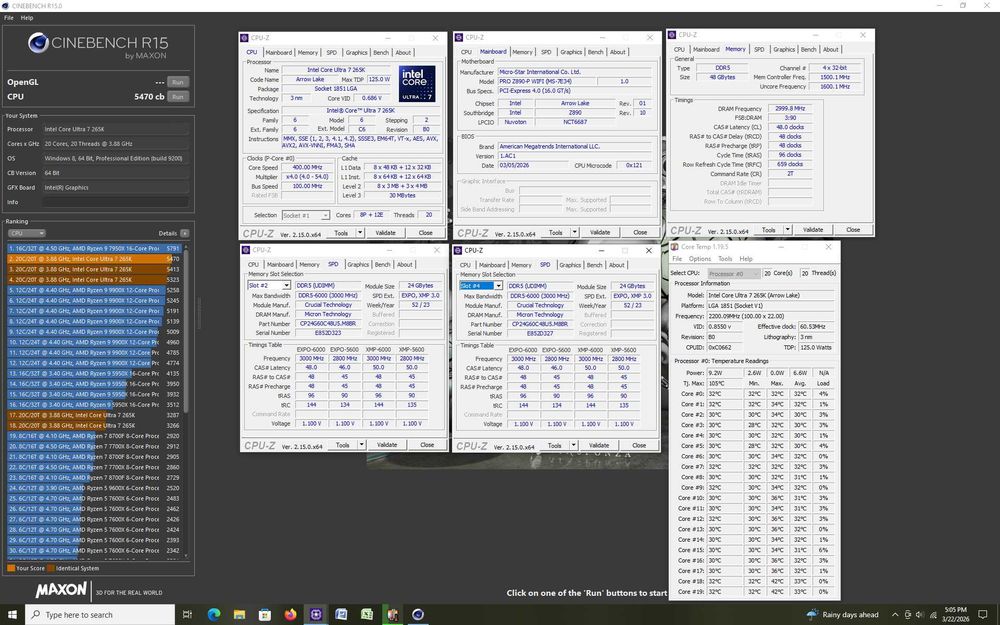1000x625 pixels.
Task: Open the Socket #1 selection dropdown in CPU-Z
Action: pos(305,216)
